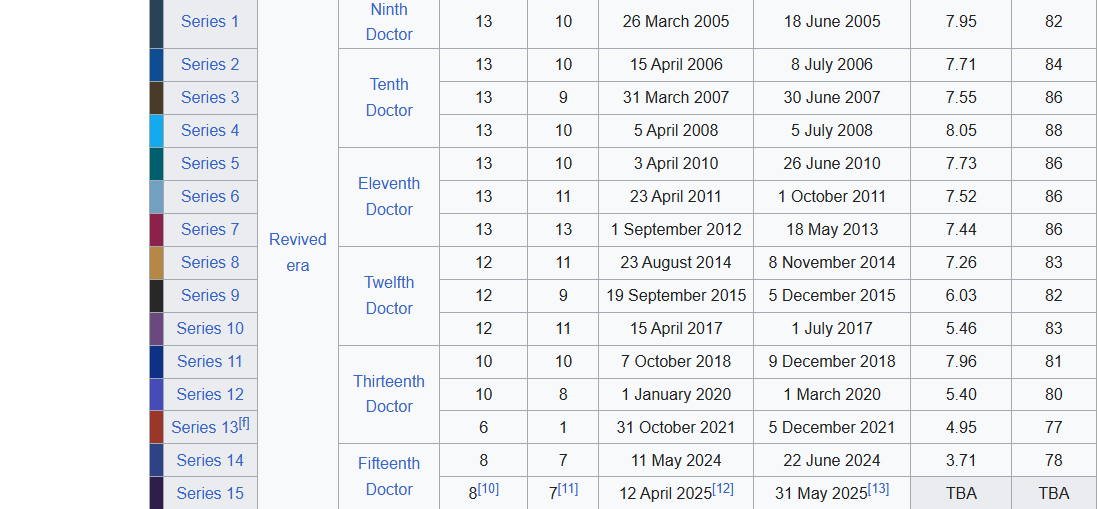Follow the Twelfth Doctor link
The image size is (1098, 509).
click(x=389, y=295)
